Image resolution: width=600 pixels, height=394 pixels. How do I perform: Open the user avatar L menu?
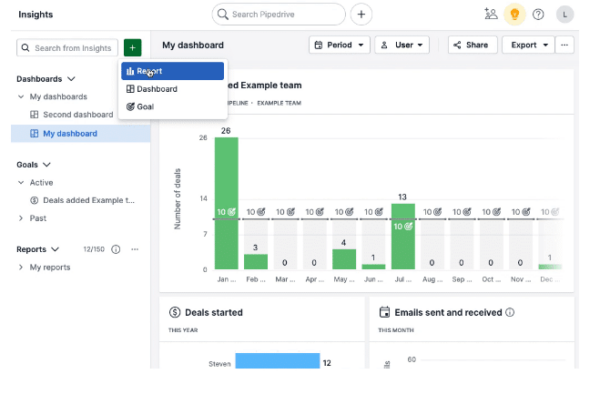point(564,15)
